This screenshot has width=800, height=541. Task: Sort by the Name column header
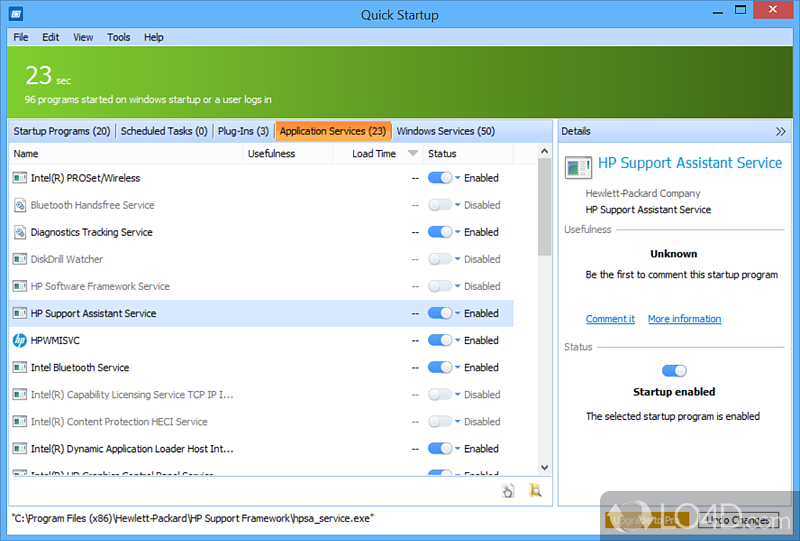(x=126, y=154)
